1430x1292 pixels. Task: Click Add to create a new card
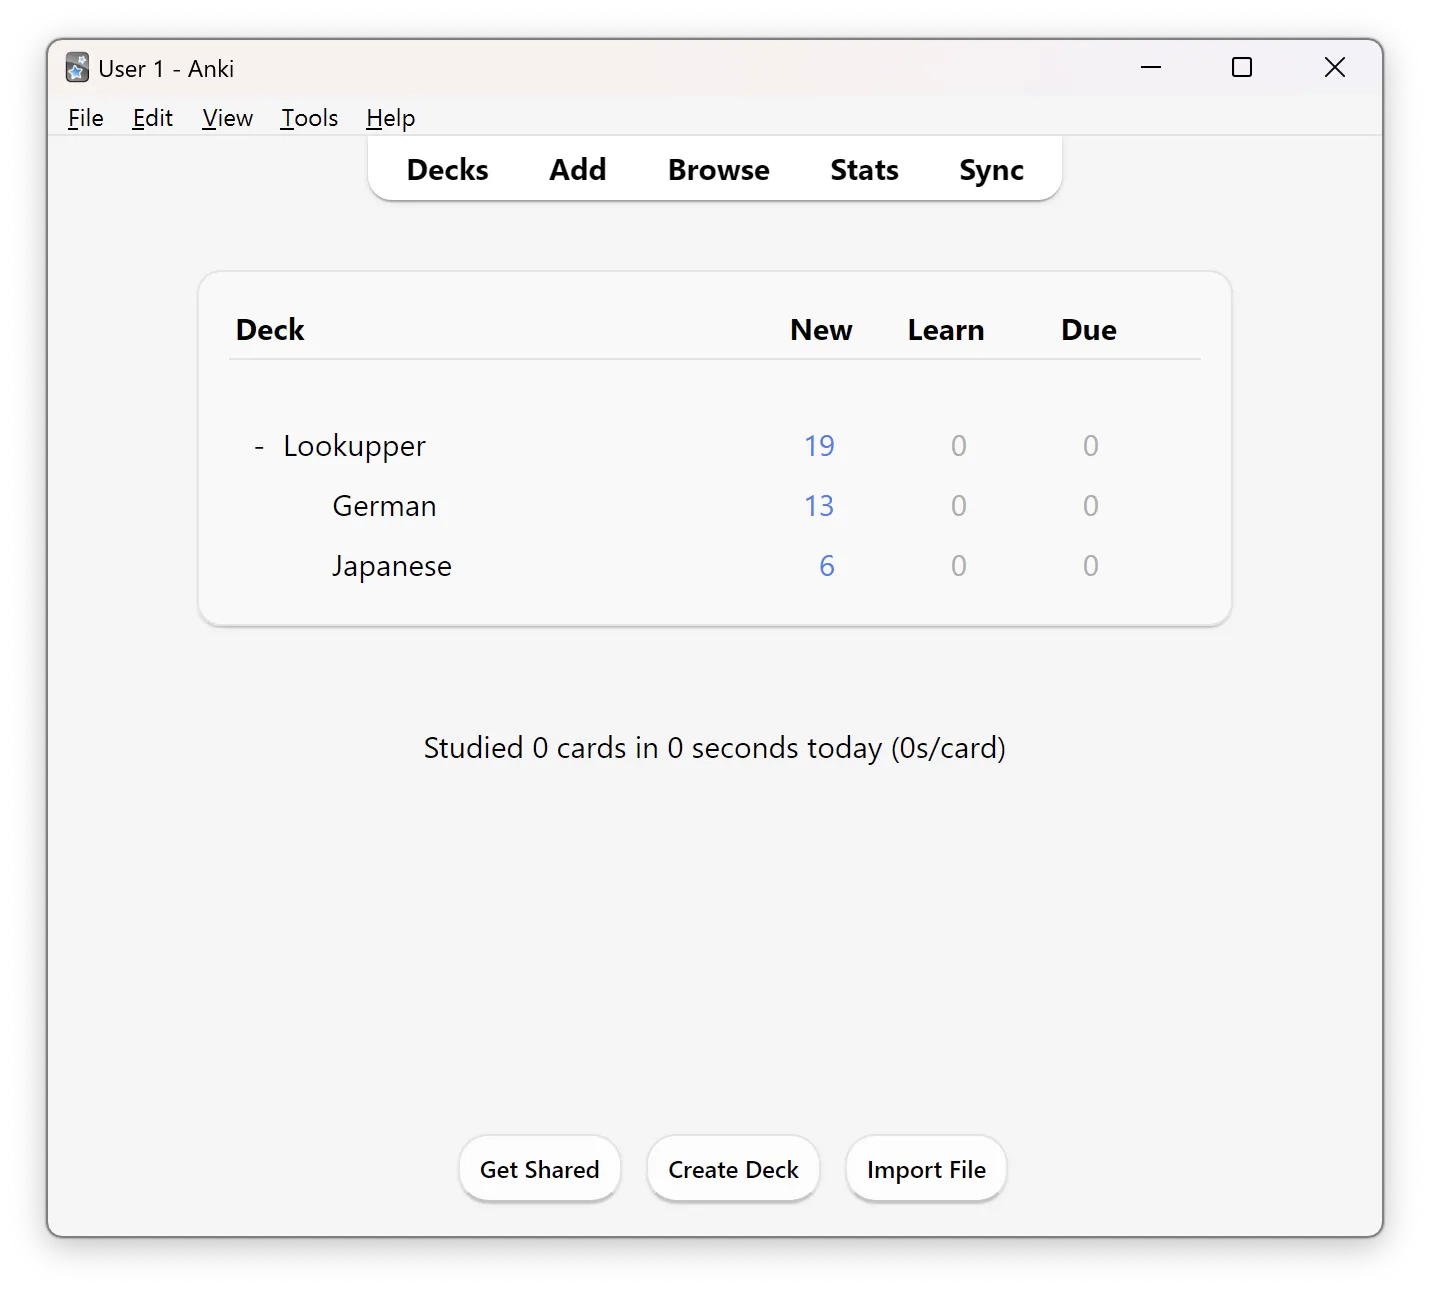pos(577,170)
